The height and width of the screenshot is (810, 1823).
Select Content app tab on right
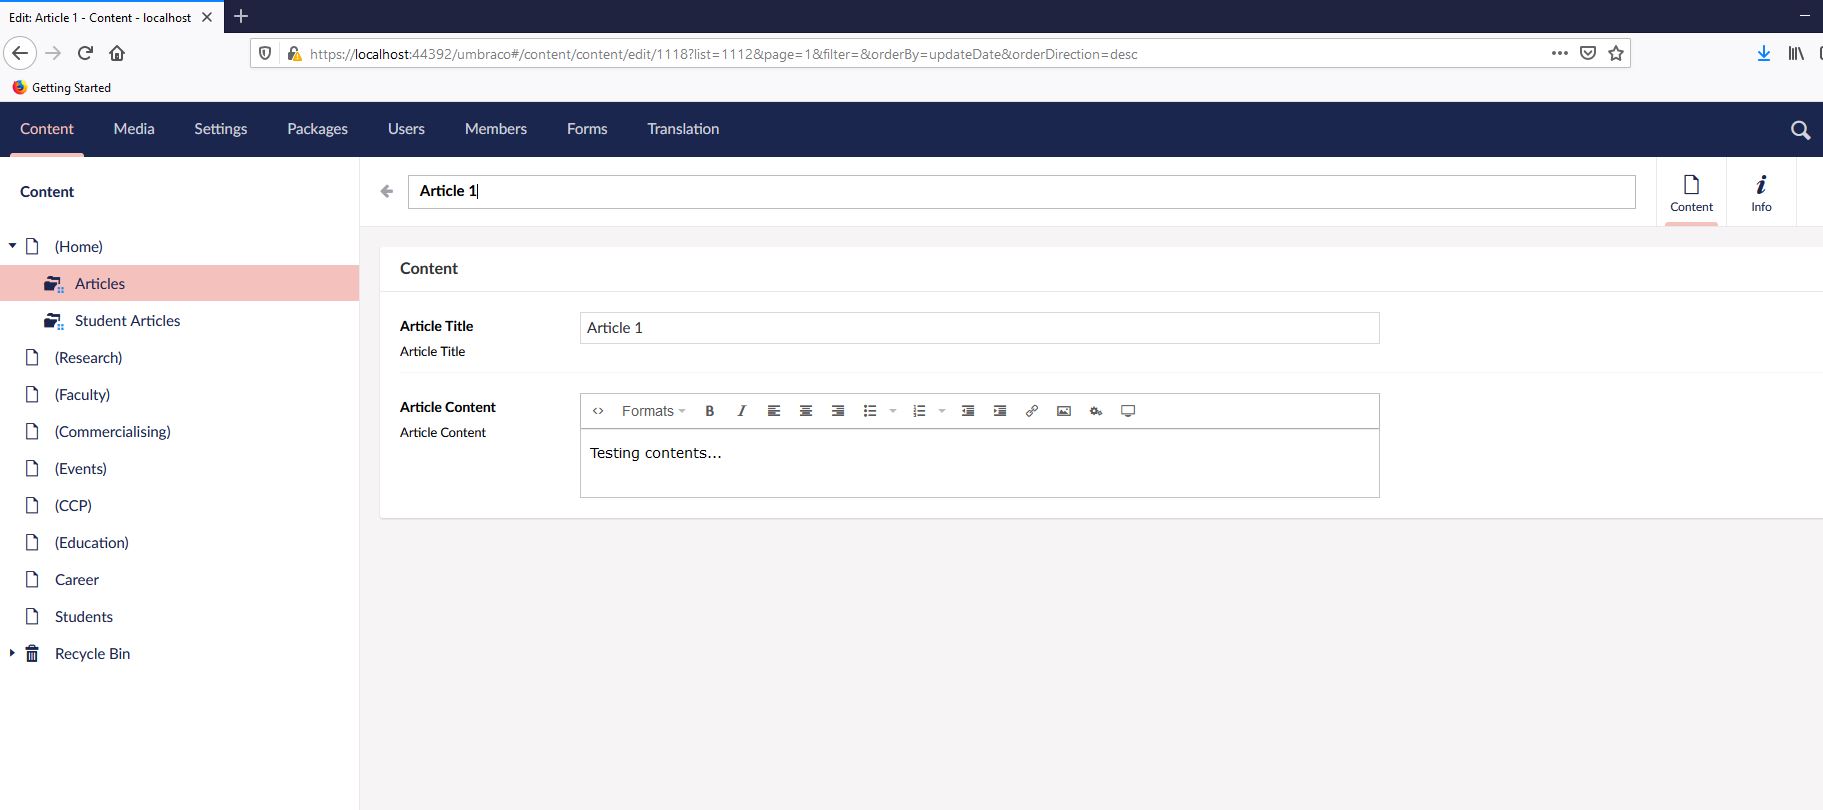[x=1691, y=192]
